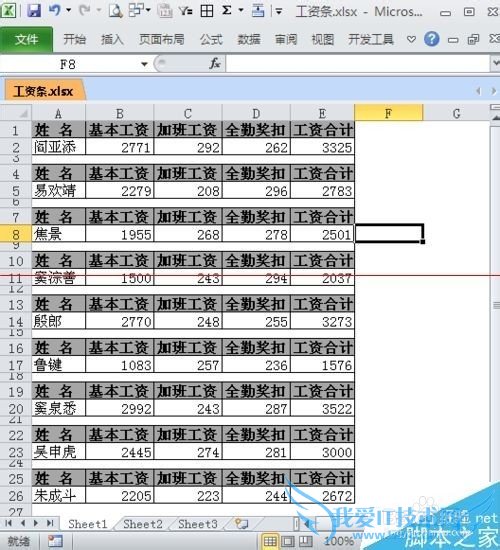The height and width of the screenshot is (550, 500).
Task: Switch to the Sheet3 tab
Action: [198, 524]
